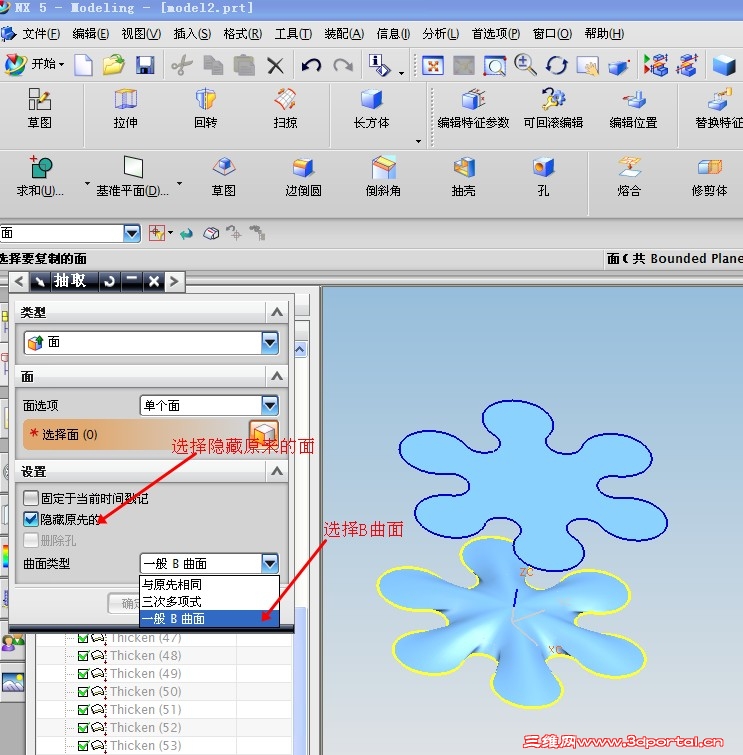Toggle the Thicken (51) feature checkbox
The image size is (743, 755).
pos(83,710)
